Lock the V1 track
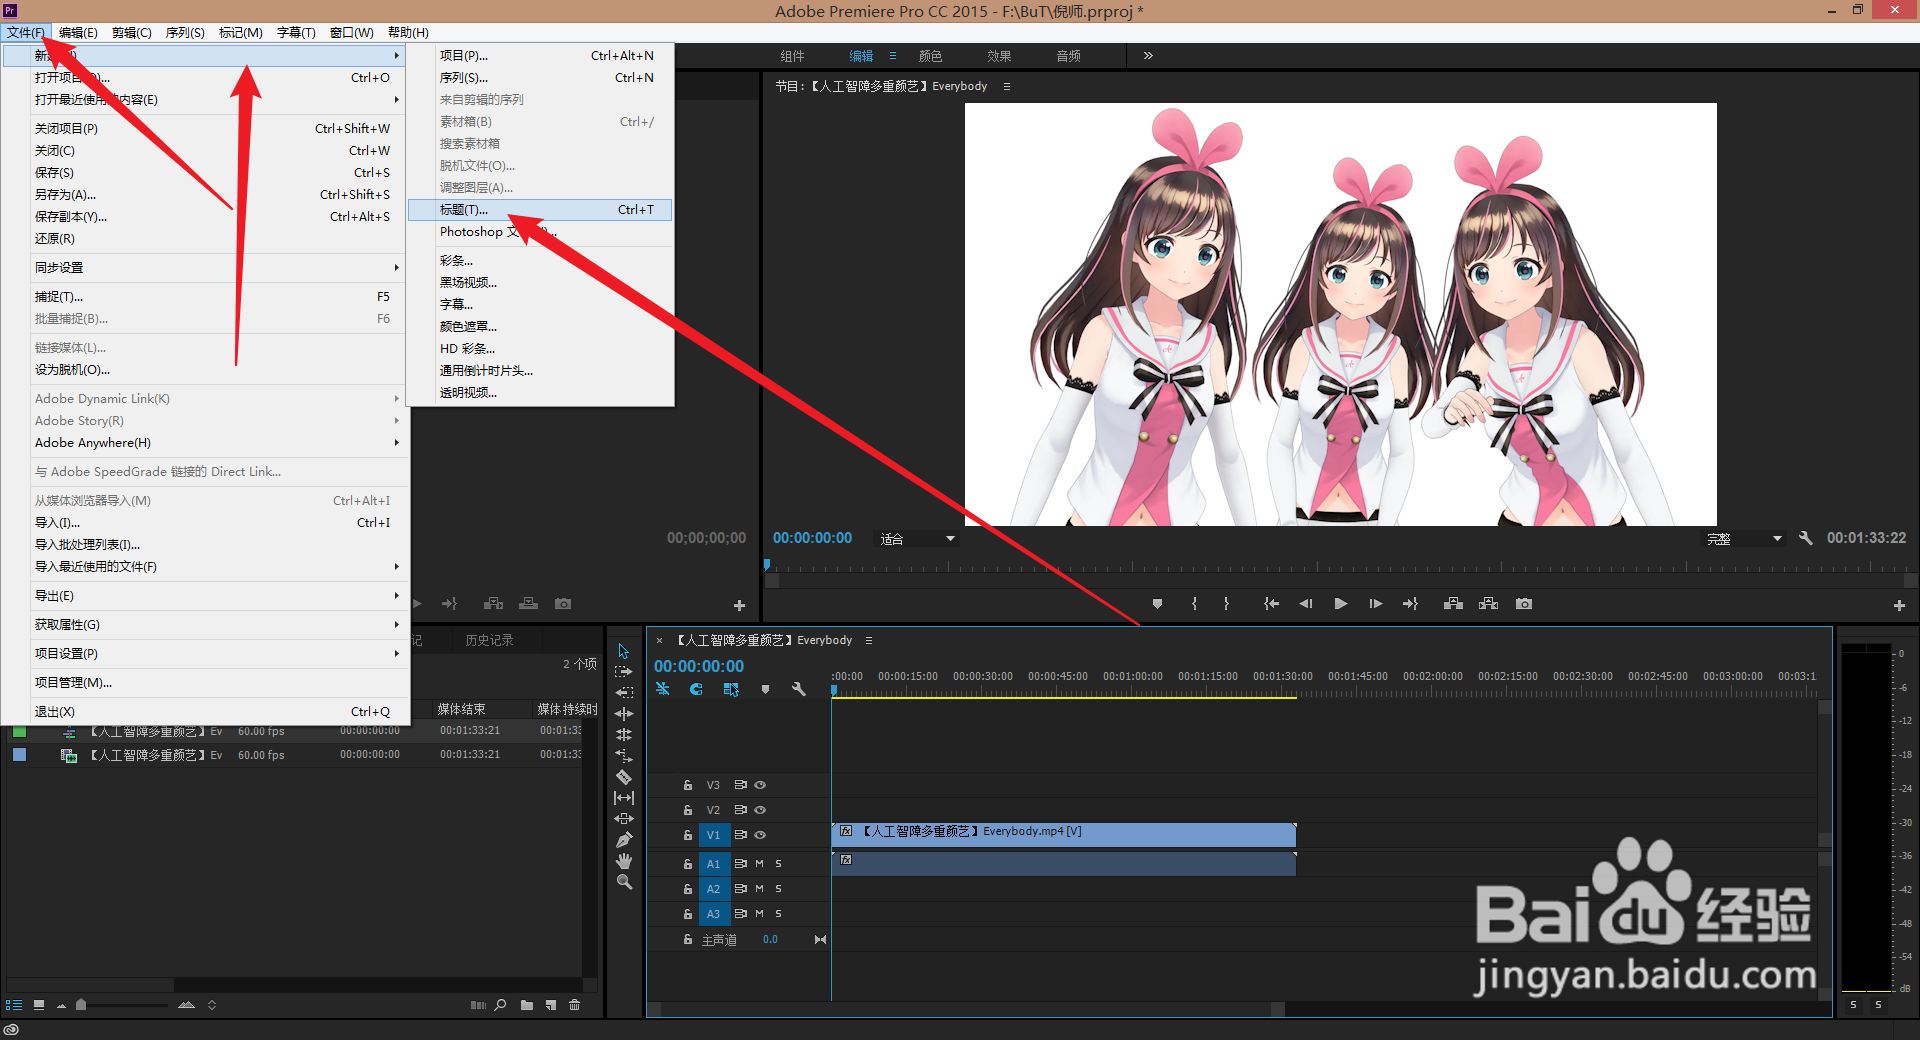 (x=688, y=835)
